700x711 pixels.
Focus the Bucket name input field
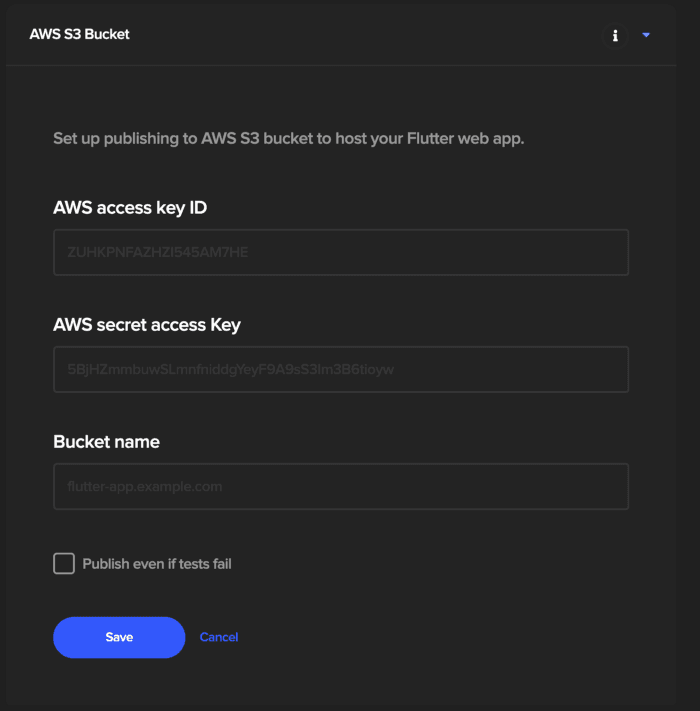coord(341,487)
